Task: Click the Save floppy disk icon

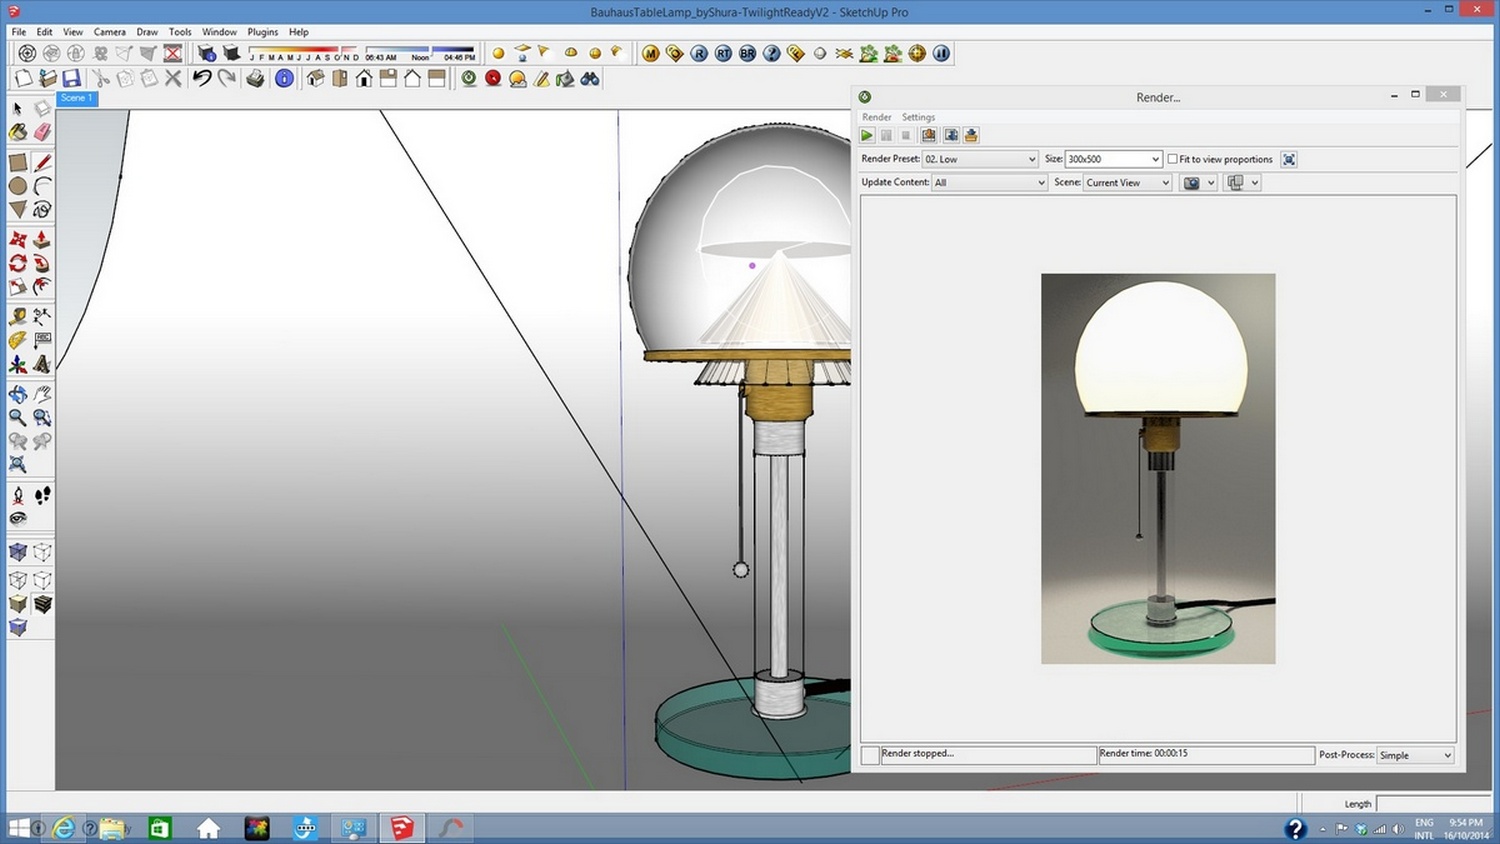Action: click(x=72, y=78)
